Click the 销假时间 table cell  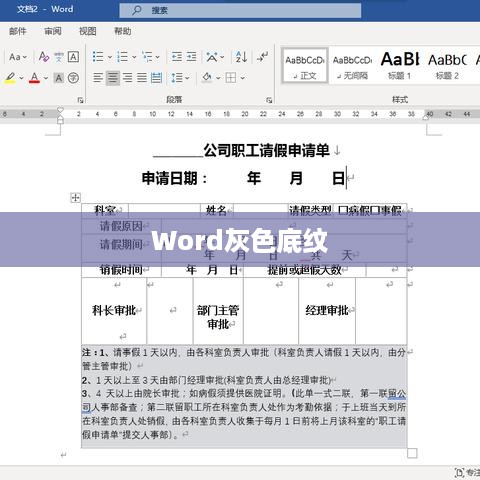tap(121, 270)
